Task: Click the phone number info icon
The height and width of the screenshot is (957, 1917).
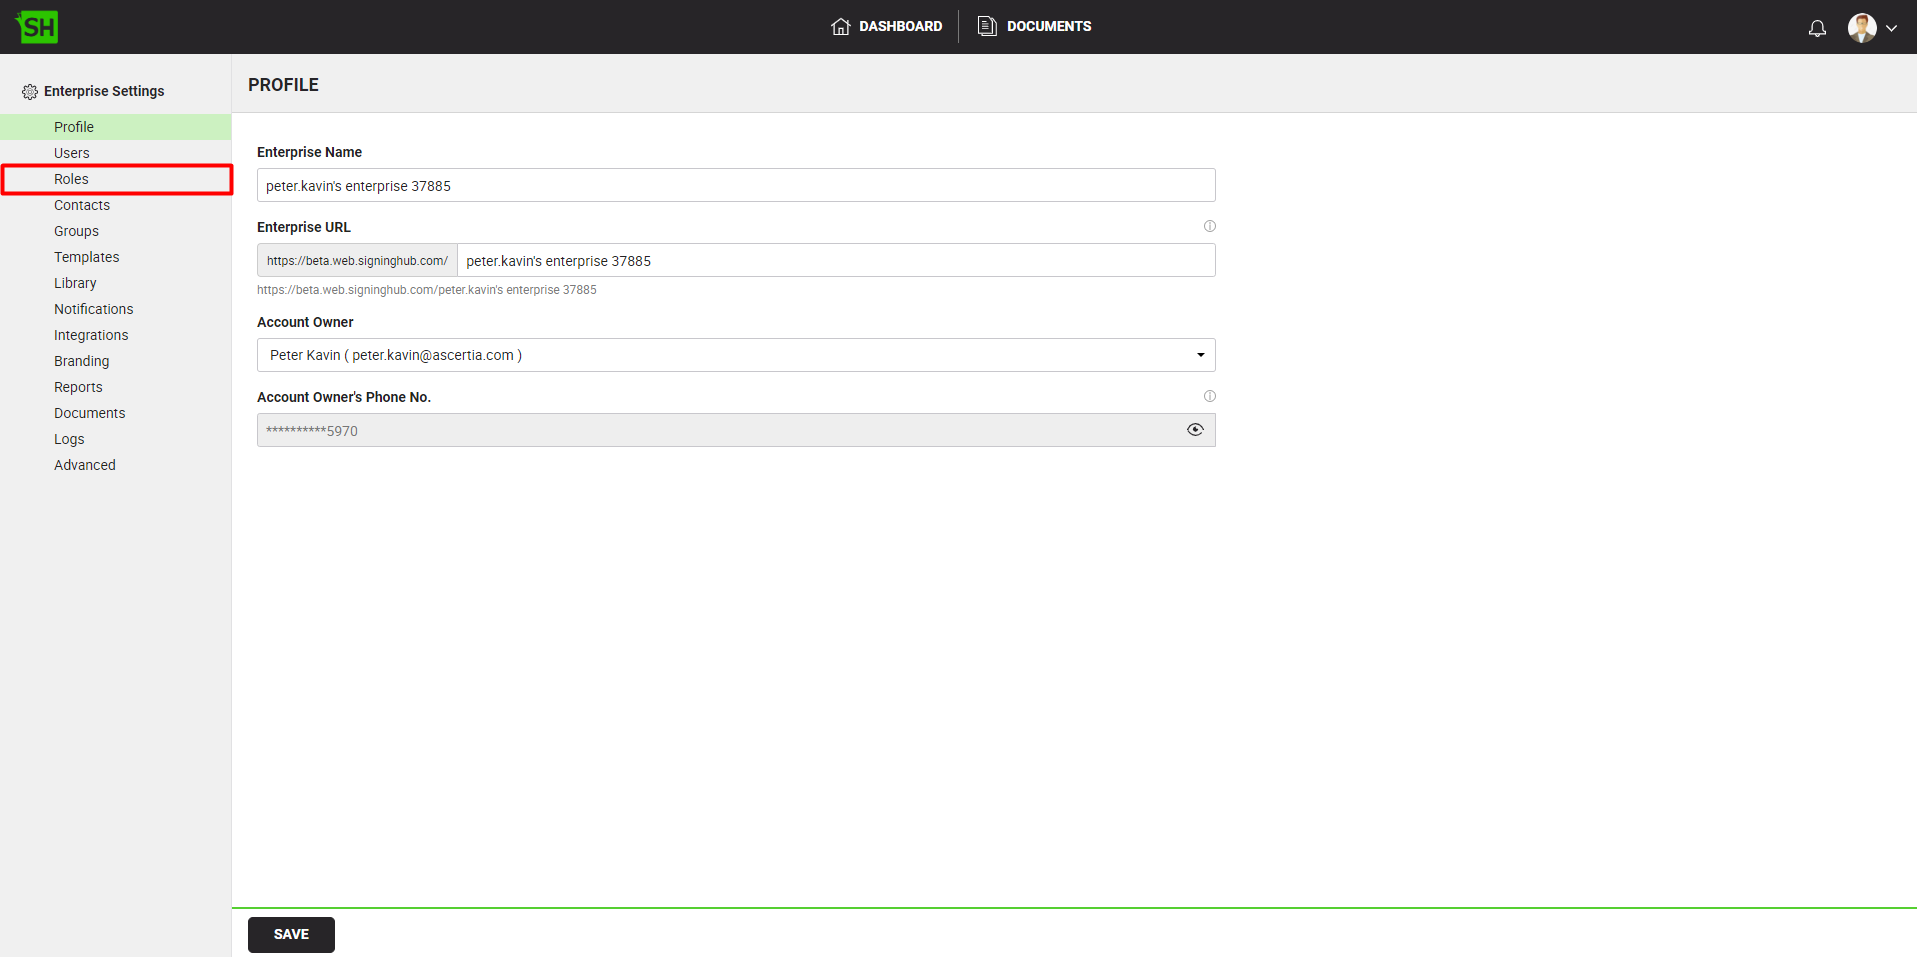Action: 1209,397
